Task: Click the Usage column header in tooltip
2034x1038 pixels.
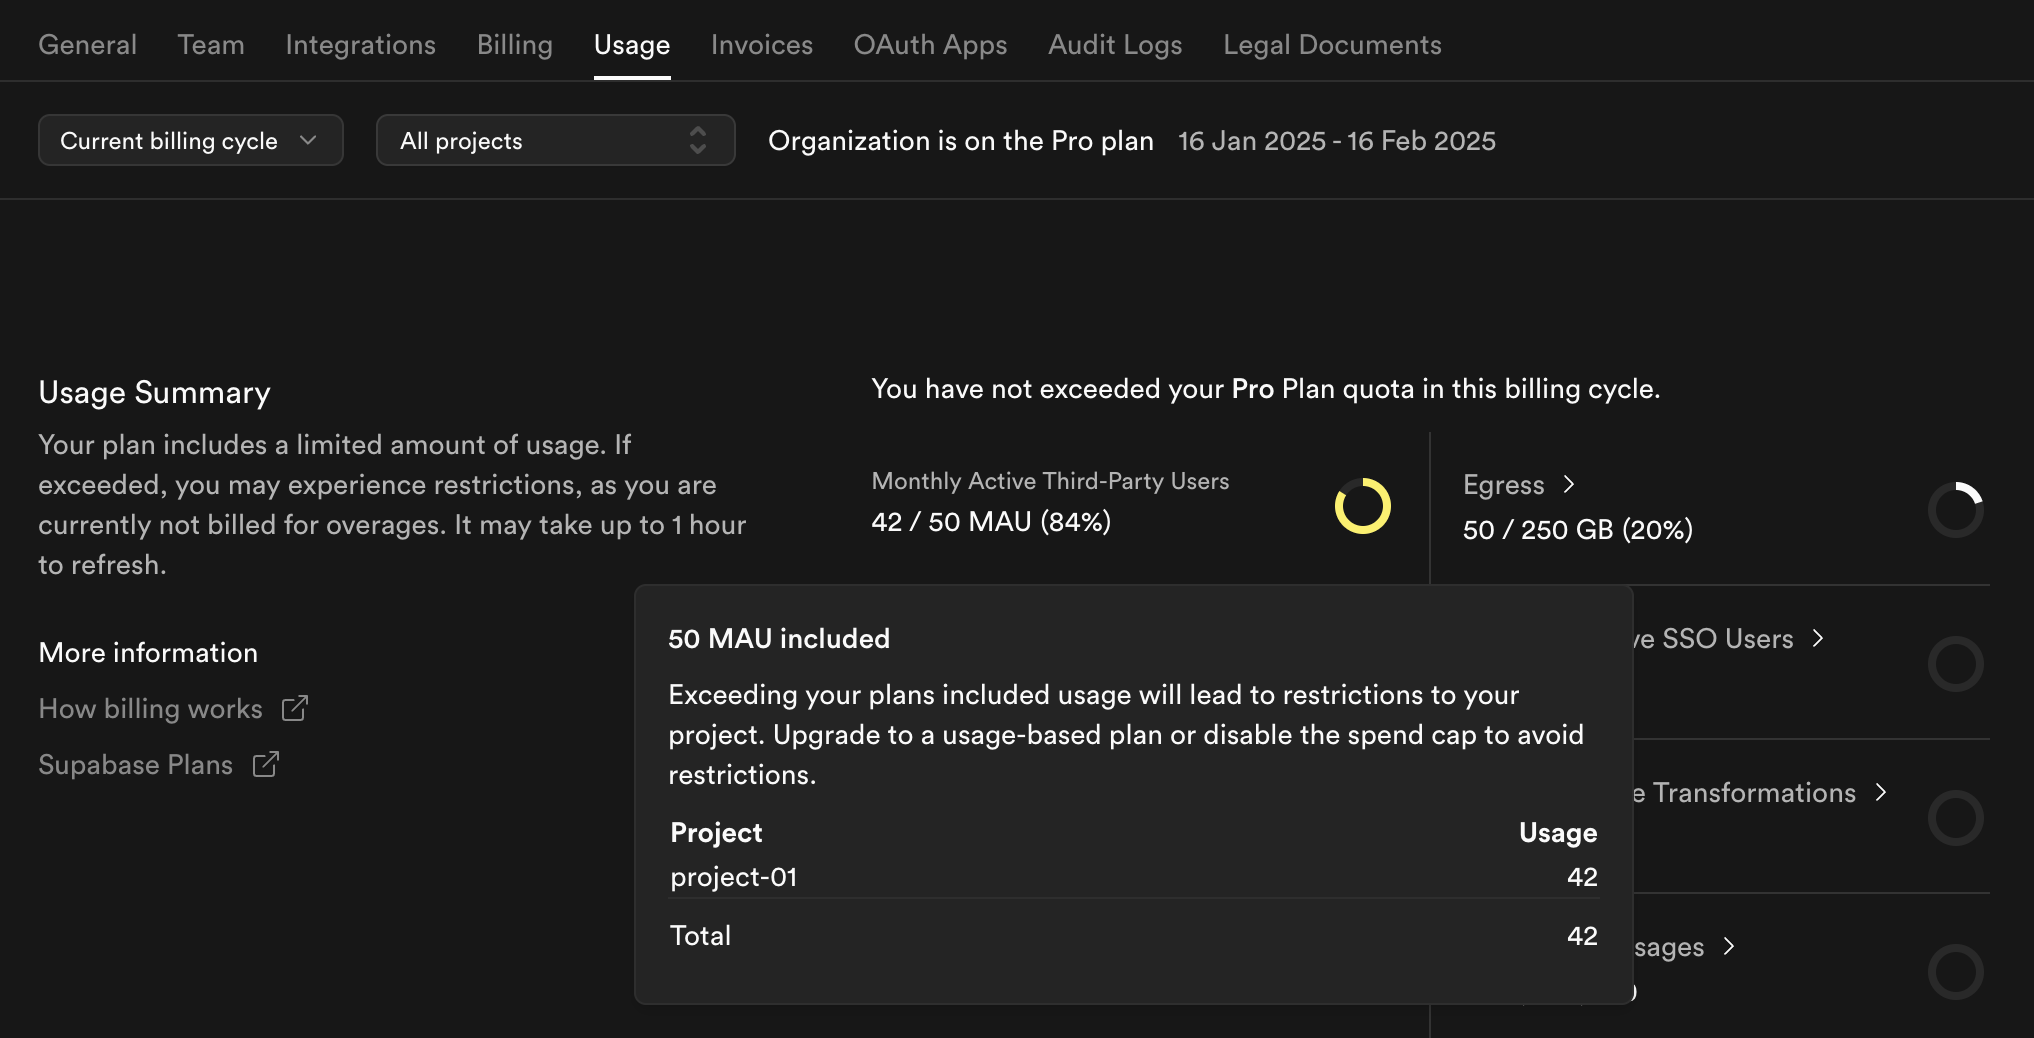Action: [x=1558, y=833]
